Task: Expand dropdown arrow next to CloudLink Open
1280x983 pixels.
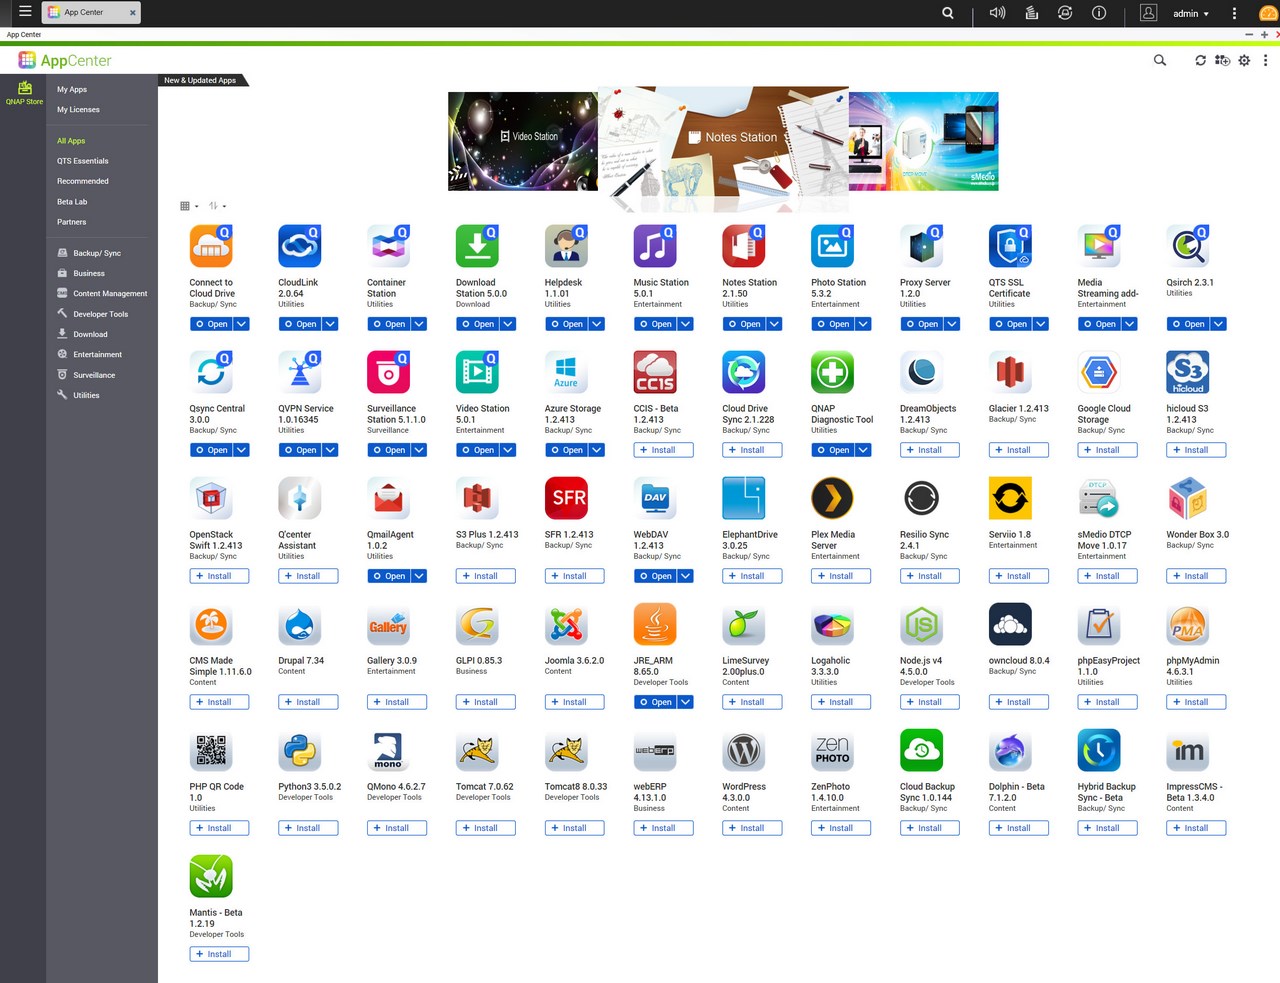Action: pos(330,324)
